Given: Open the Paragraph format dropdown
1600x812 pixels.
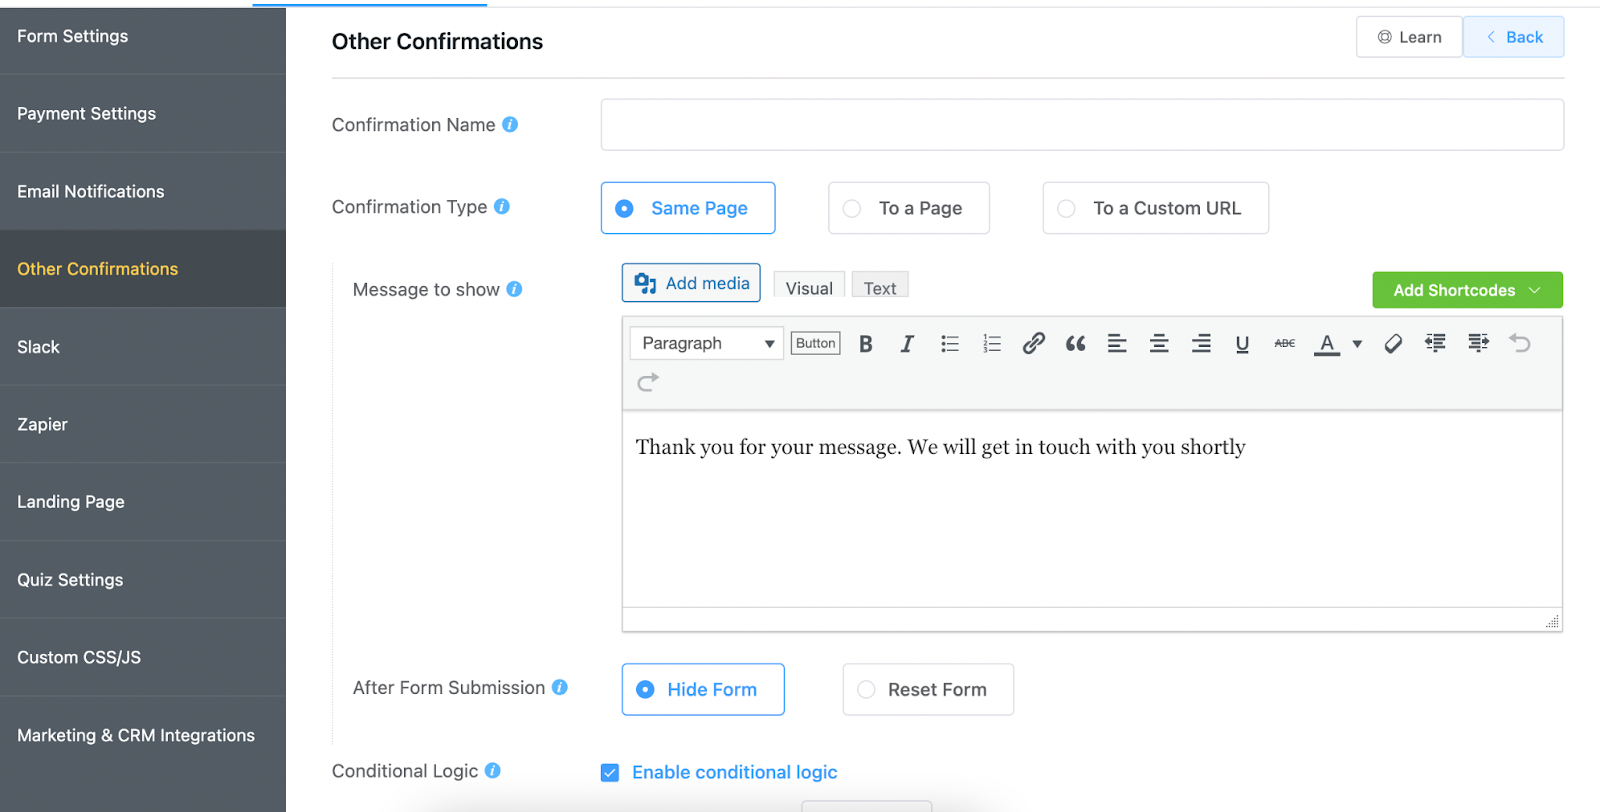Looking at the screenshot, I should (707, 344).
